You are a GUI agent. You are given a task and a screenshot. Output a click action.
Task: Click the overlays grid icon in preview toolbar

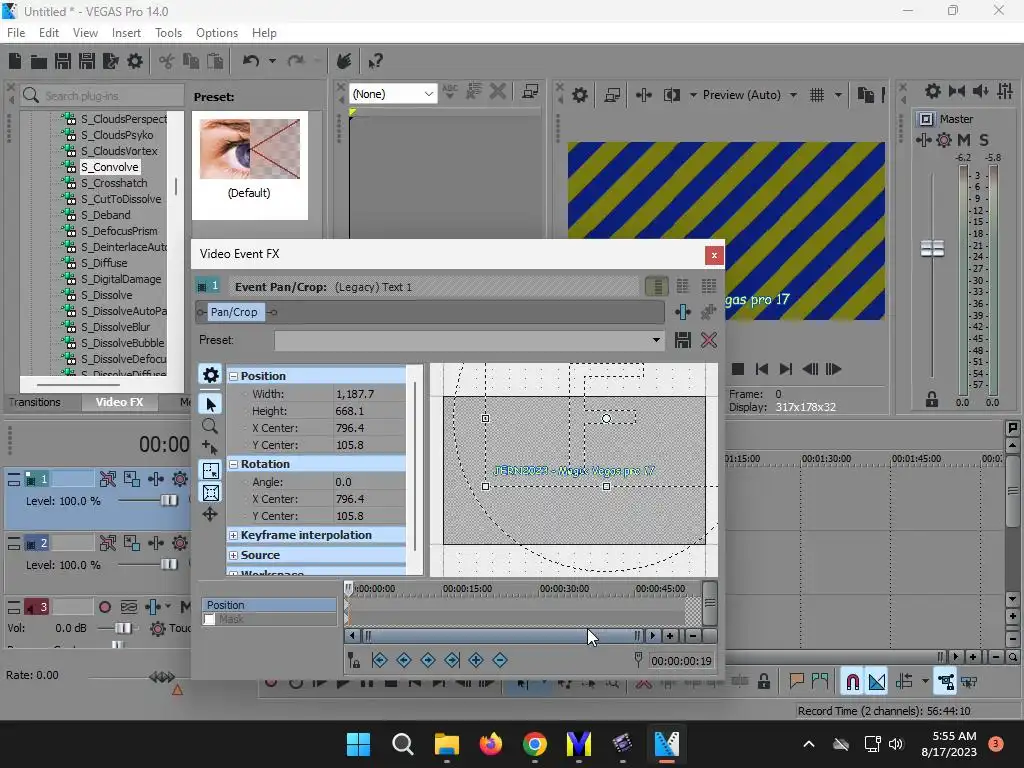point(817,95)
